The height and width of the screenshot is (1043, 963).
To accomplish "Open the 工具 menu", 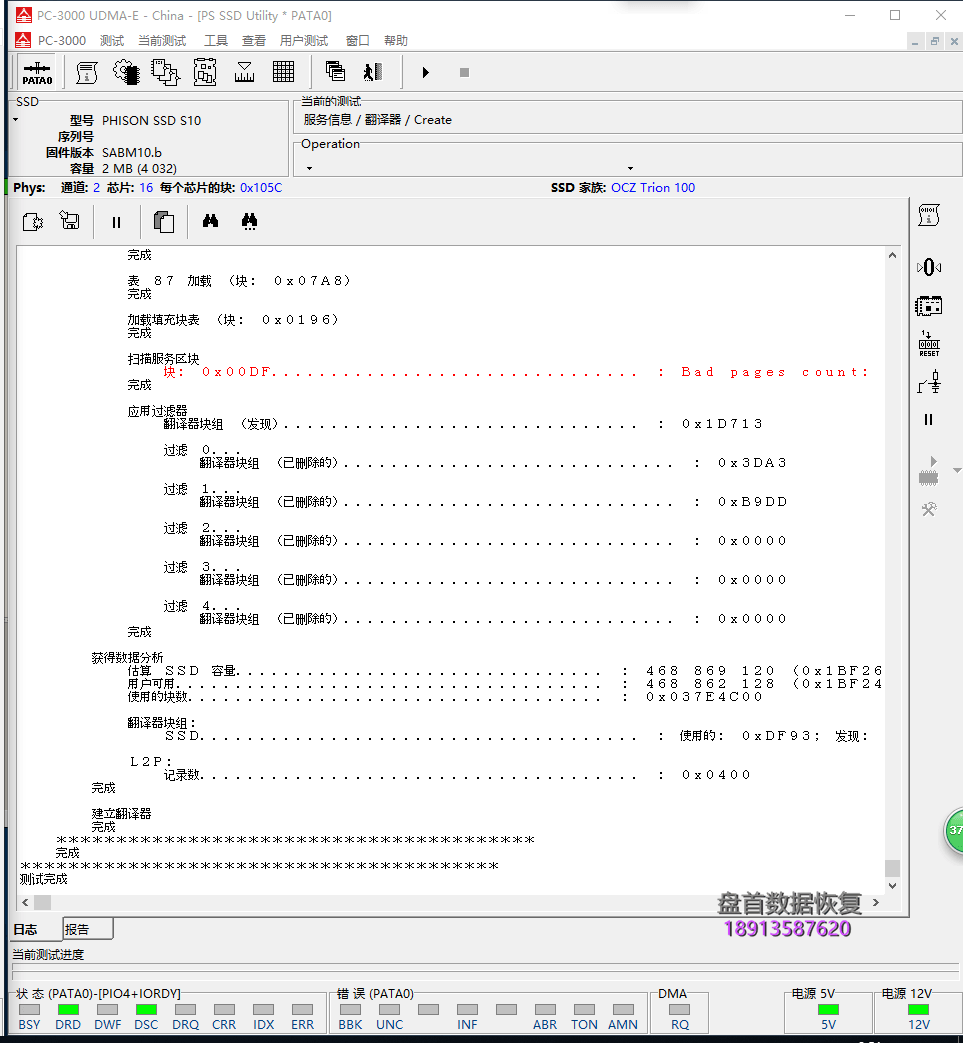I will click(215, 41).
